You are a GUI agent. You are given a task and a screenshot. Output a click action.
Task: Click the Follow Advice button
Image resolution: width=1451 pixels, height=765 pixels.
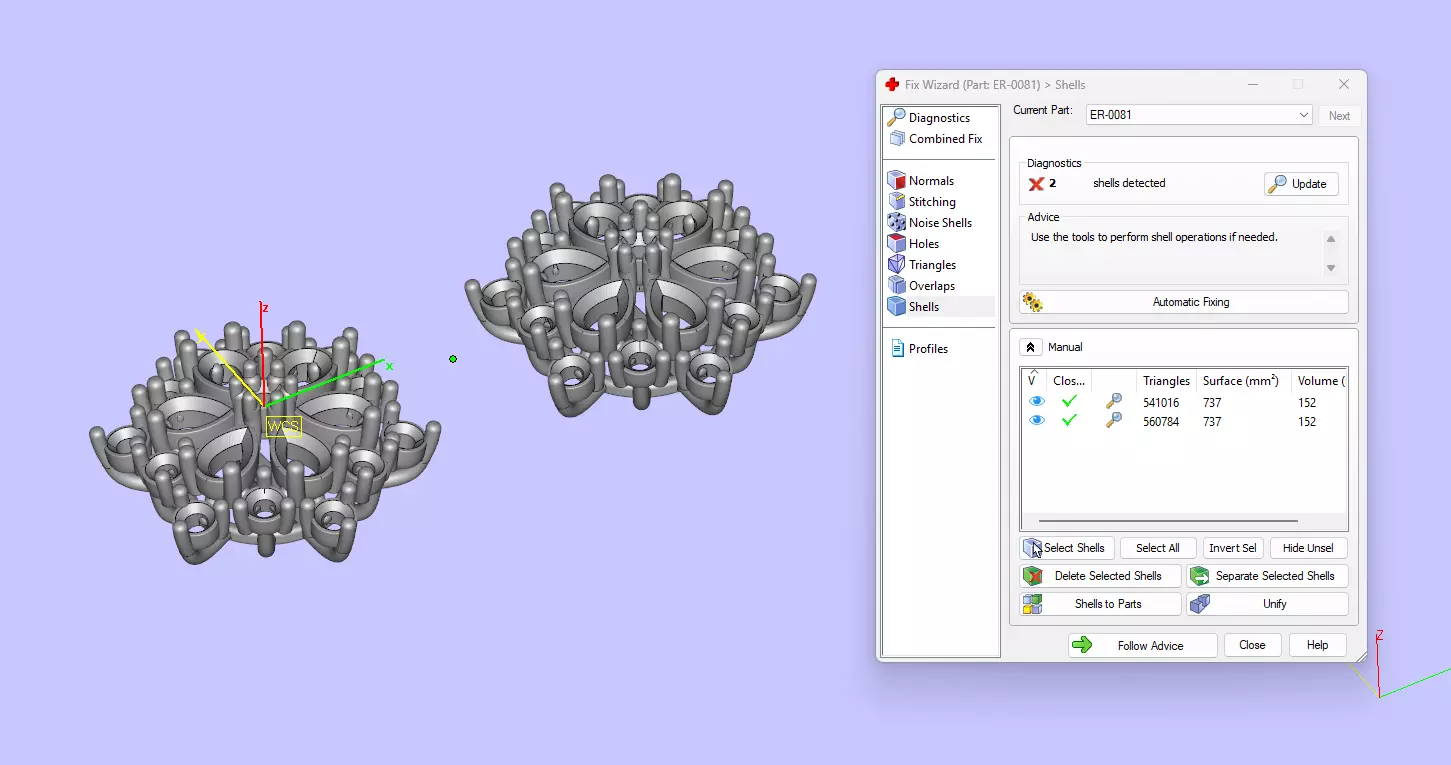coord(1142,646)
